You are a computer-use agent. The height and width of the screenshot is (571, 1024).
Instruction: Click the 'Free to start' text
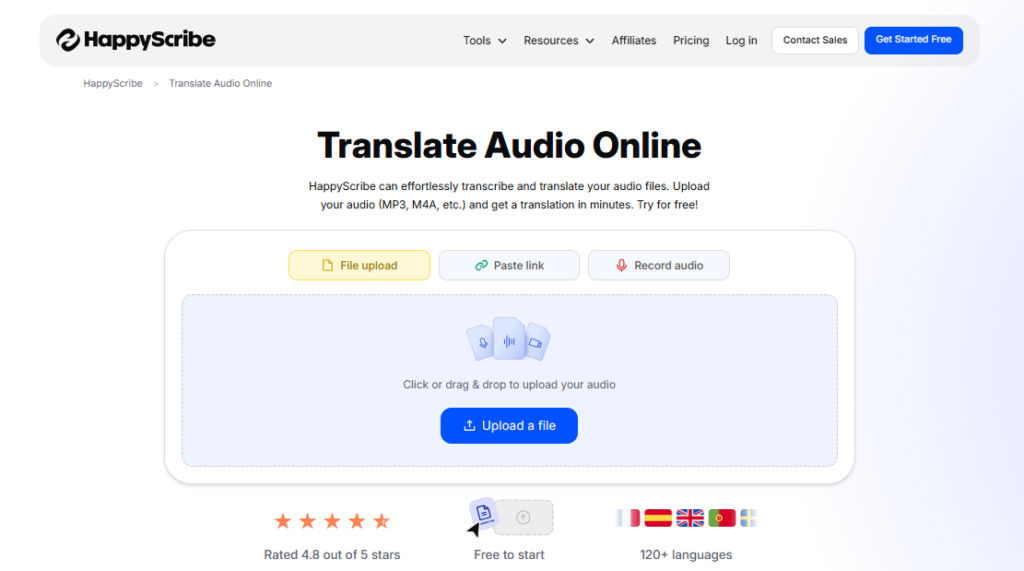click(x=509, y=555)
